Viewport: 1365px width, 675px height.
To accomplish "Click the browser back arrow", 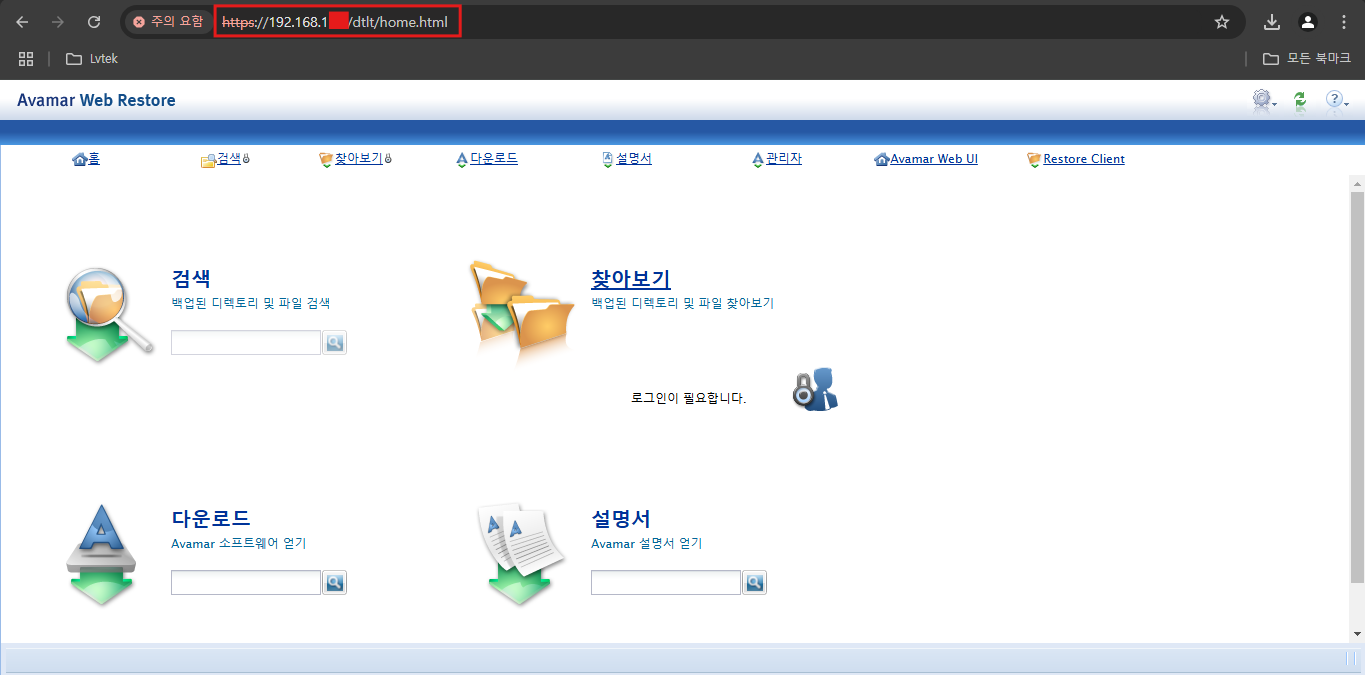I will tap(22, 22).
